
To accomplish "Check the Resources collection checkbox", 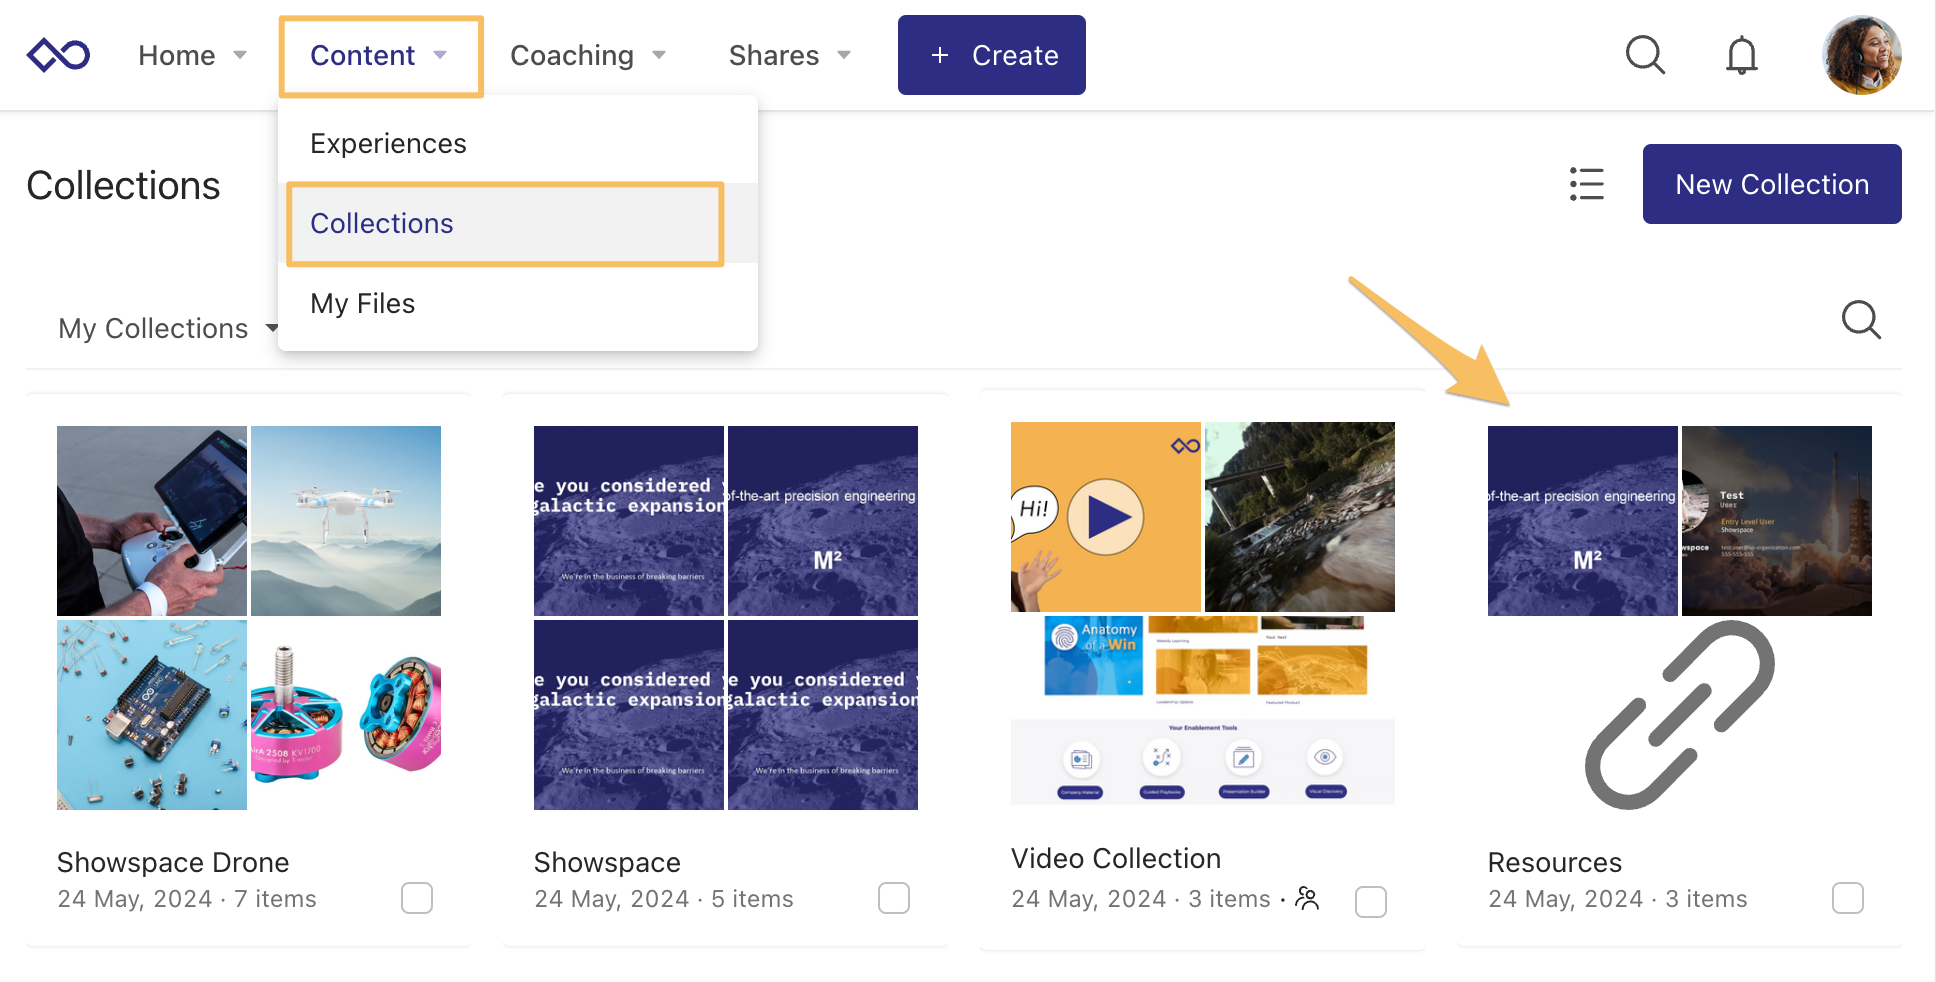I will tap(1847, 898).
